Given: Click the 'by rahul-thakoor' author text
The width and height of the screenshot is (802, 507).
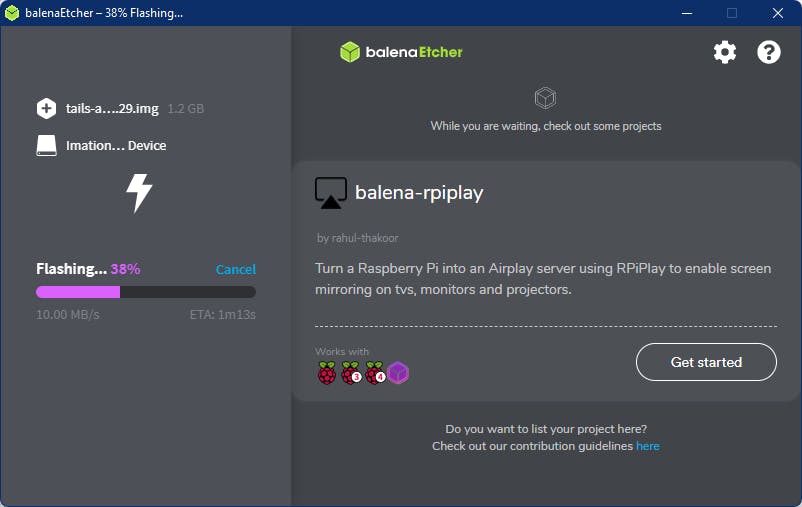Looking at the screenshot, I should [358, 238].
